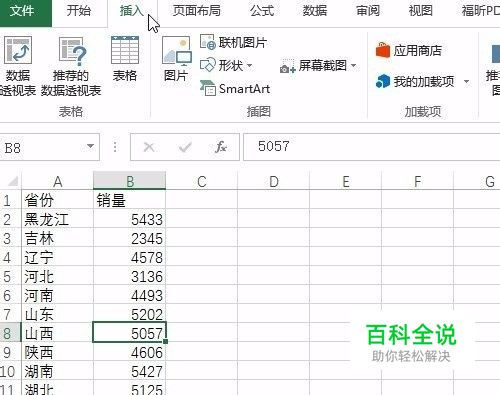The width and height of the screenshot is (500, 395).
Task: Open the Data (数据) tab
Action: click(x=315, y=11)
